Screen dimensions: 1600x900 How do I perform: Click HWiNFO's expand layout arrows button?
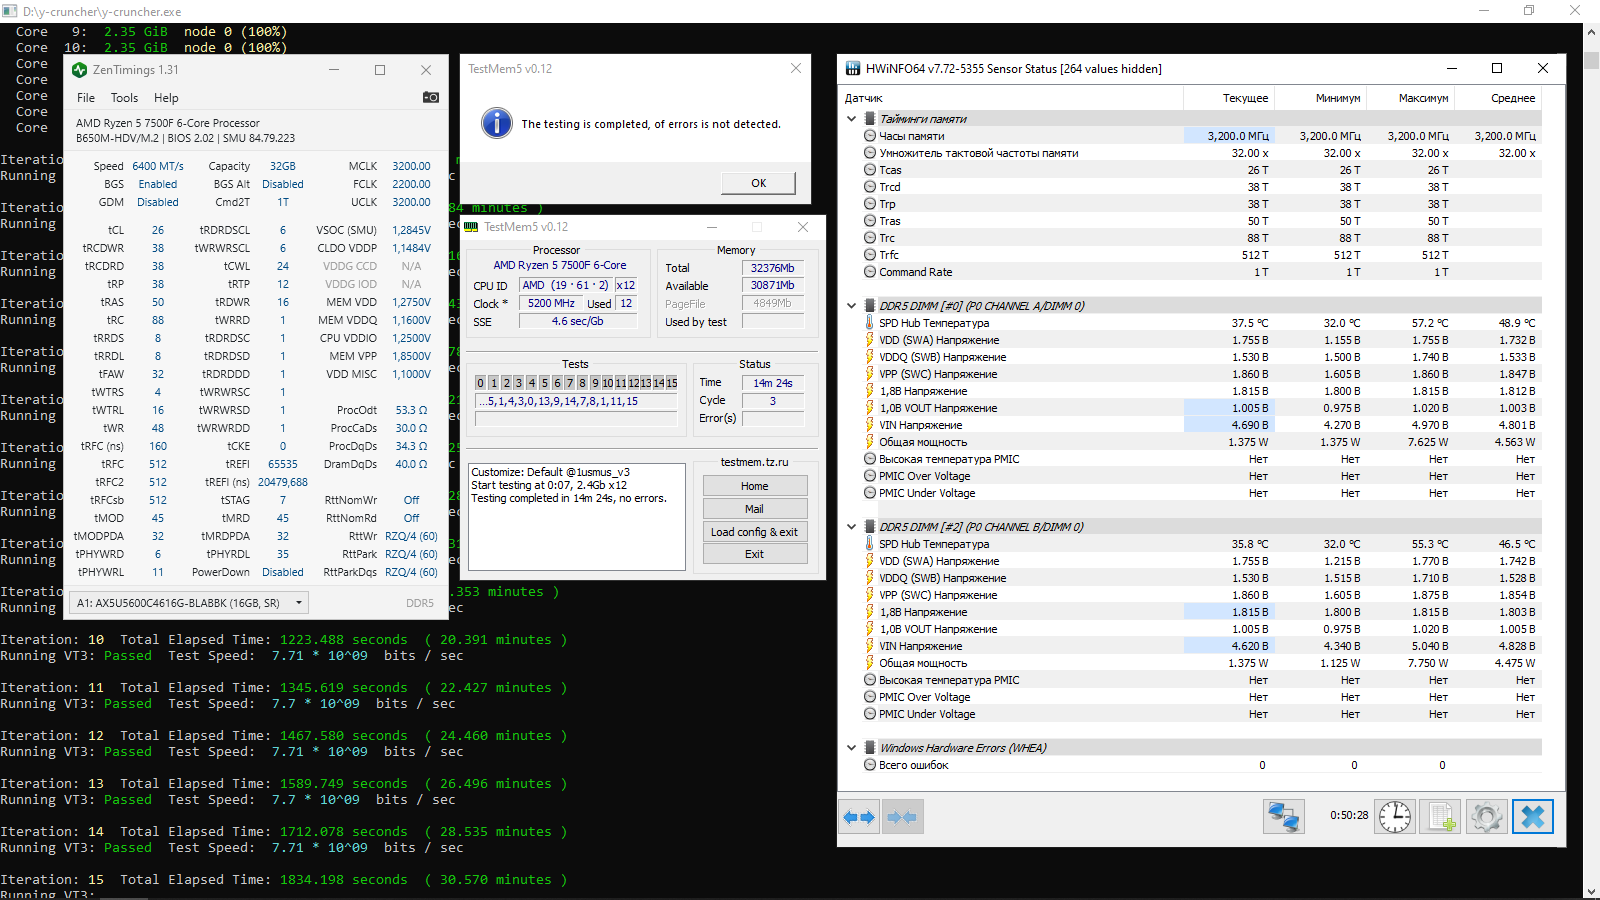859,817
